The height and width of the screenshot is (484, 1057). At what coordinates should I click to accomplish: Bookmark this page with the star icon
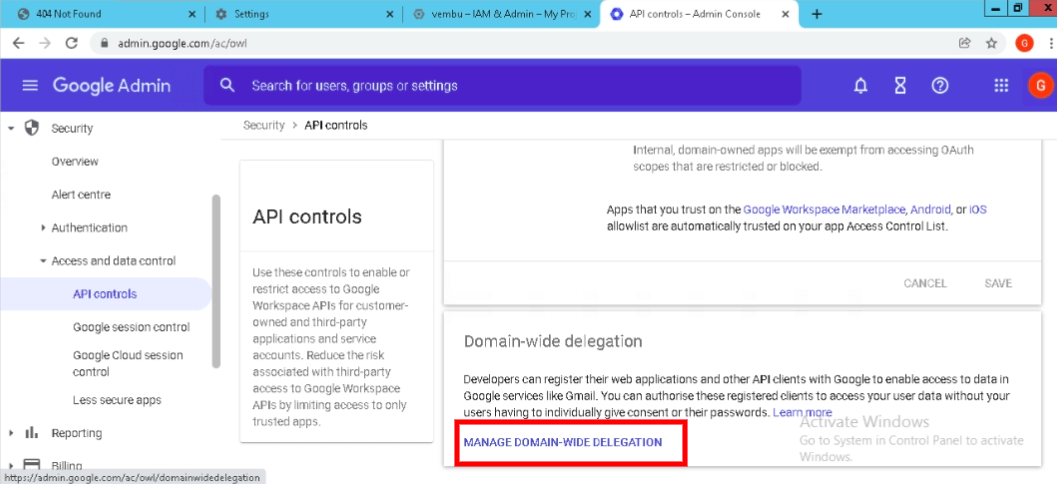pos(991,43)
